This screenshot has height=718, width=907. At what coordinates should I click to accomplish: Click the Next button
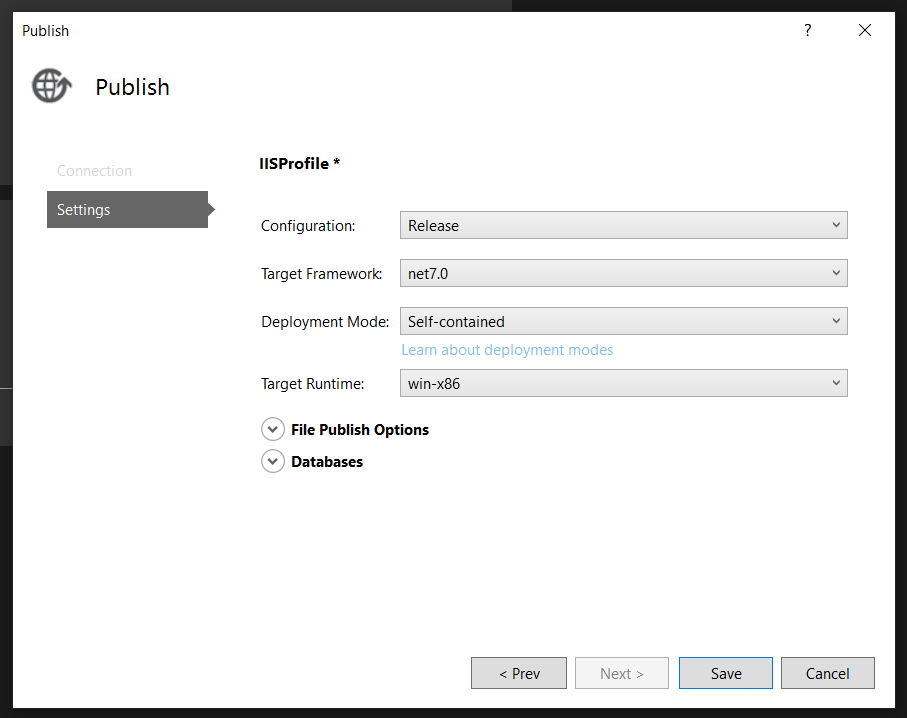coord(622,673)
